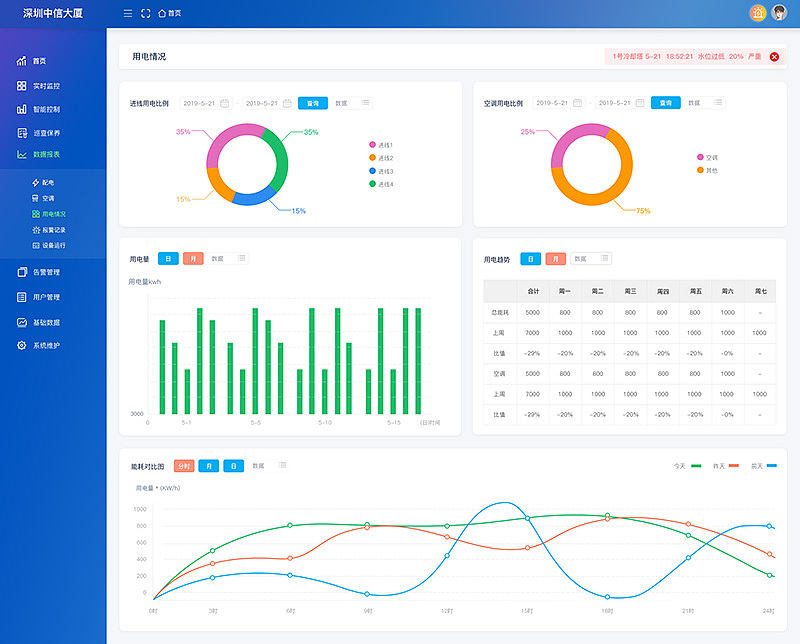Toggle 前天 blue line legend
800x644 pixels.
point(764,466)
